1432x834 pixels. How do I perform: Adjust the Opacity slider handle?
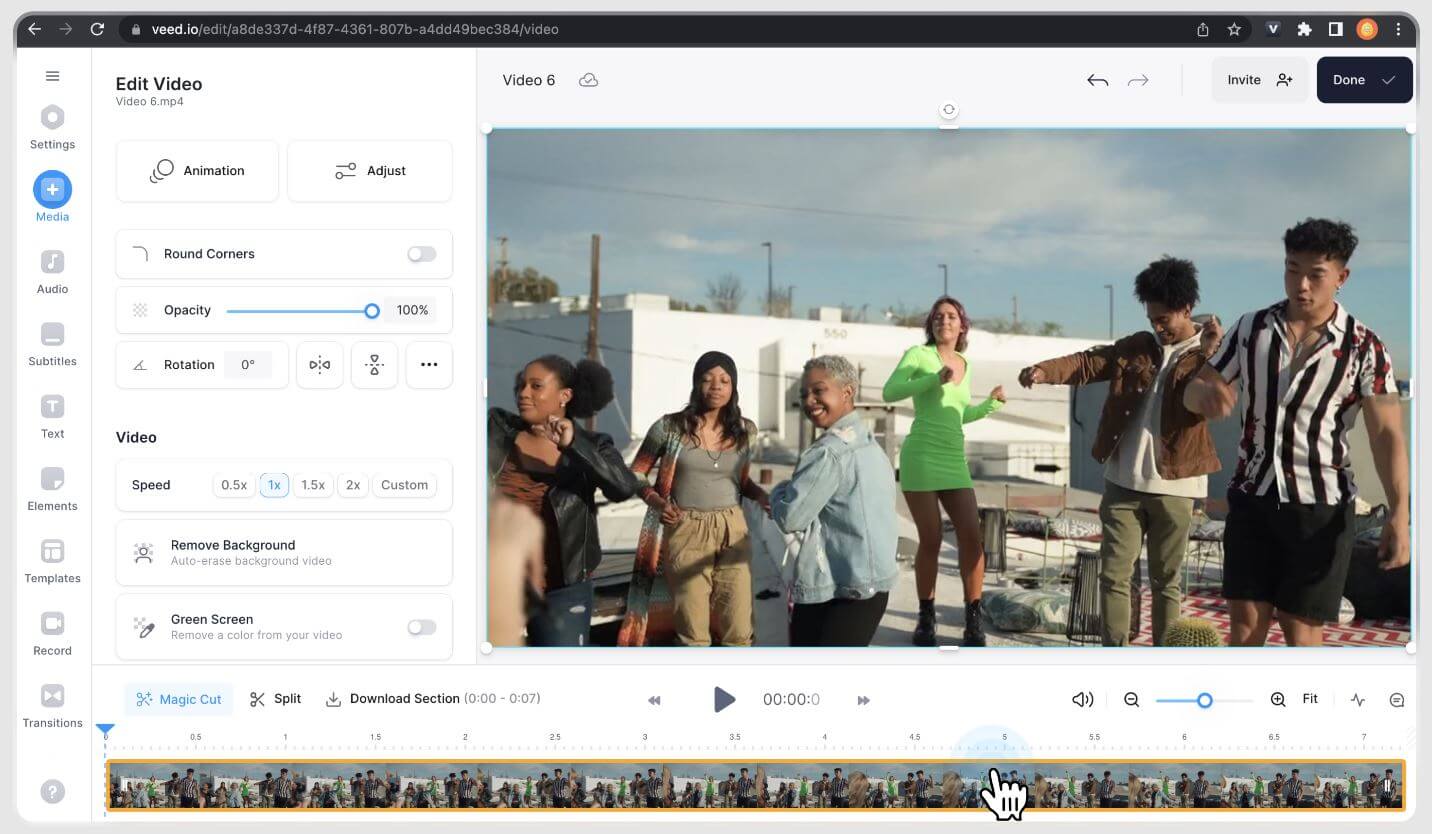click(372, 311)
